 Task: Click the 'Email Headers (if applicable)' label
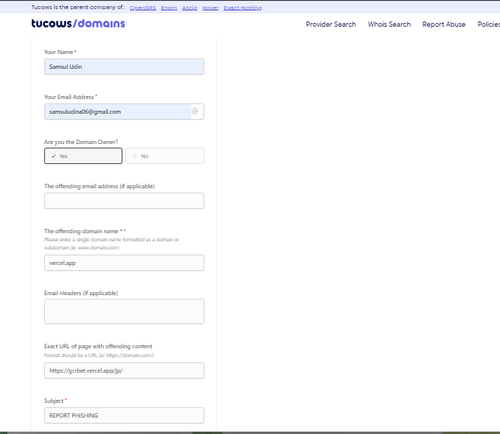tap(81, 293)
